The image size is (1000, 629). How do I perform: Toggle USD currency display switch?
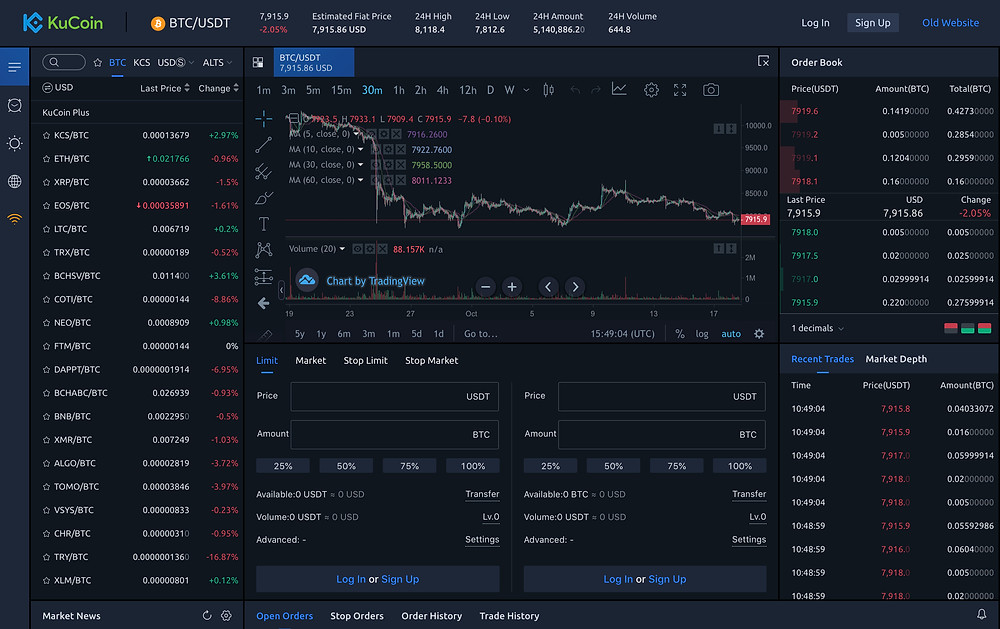pos(57,87)
